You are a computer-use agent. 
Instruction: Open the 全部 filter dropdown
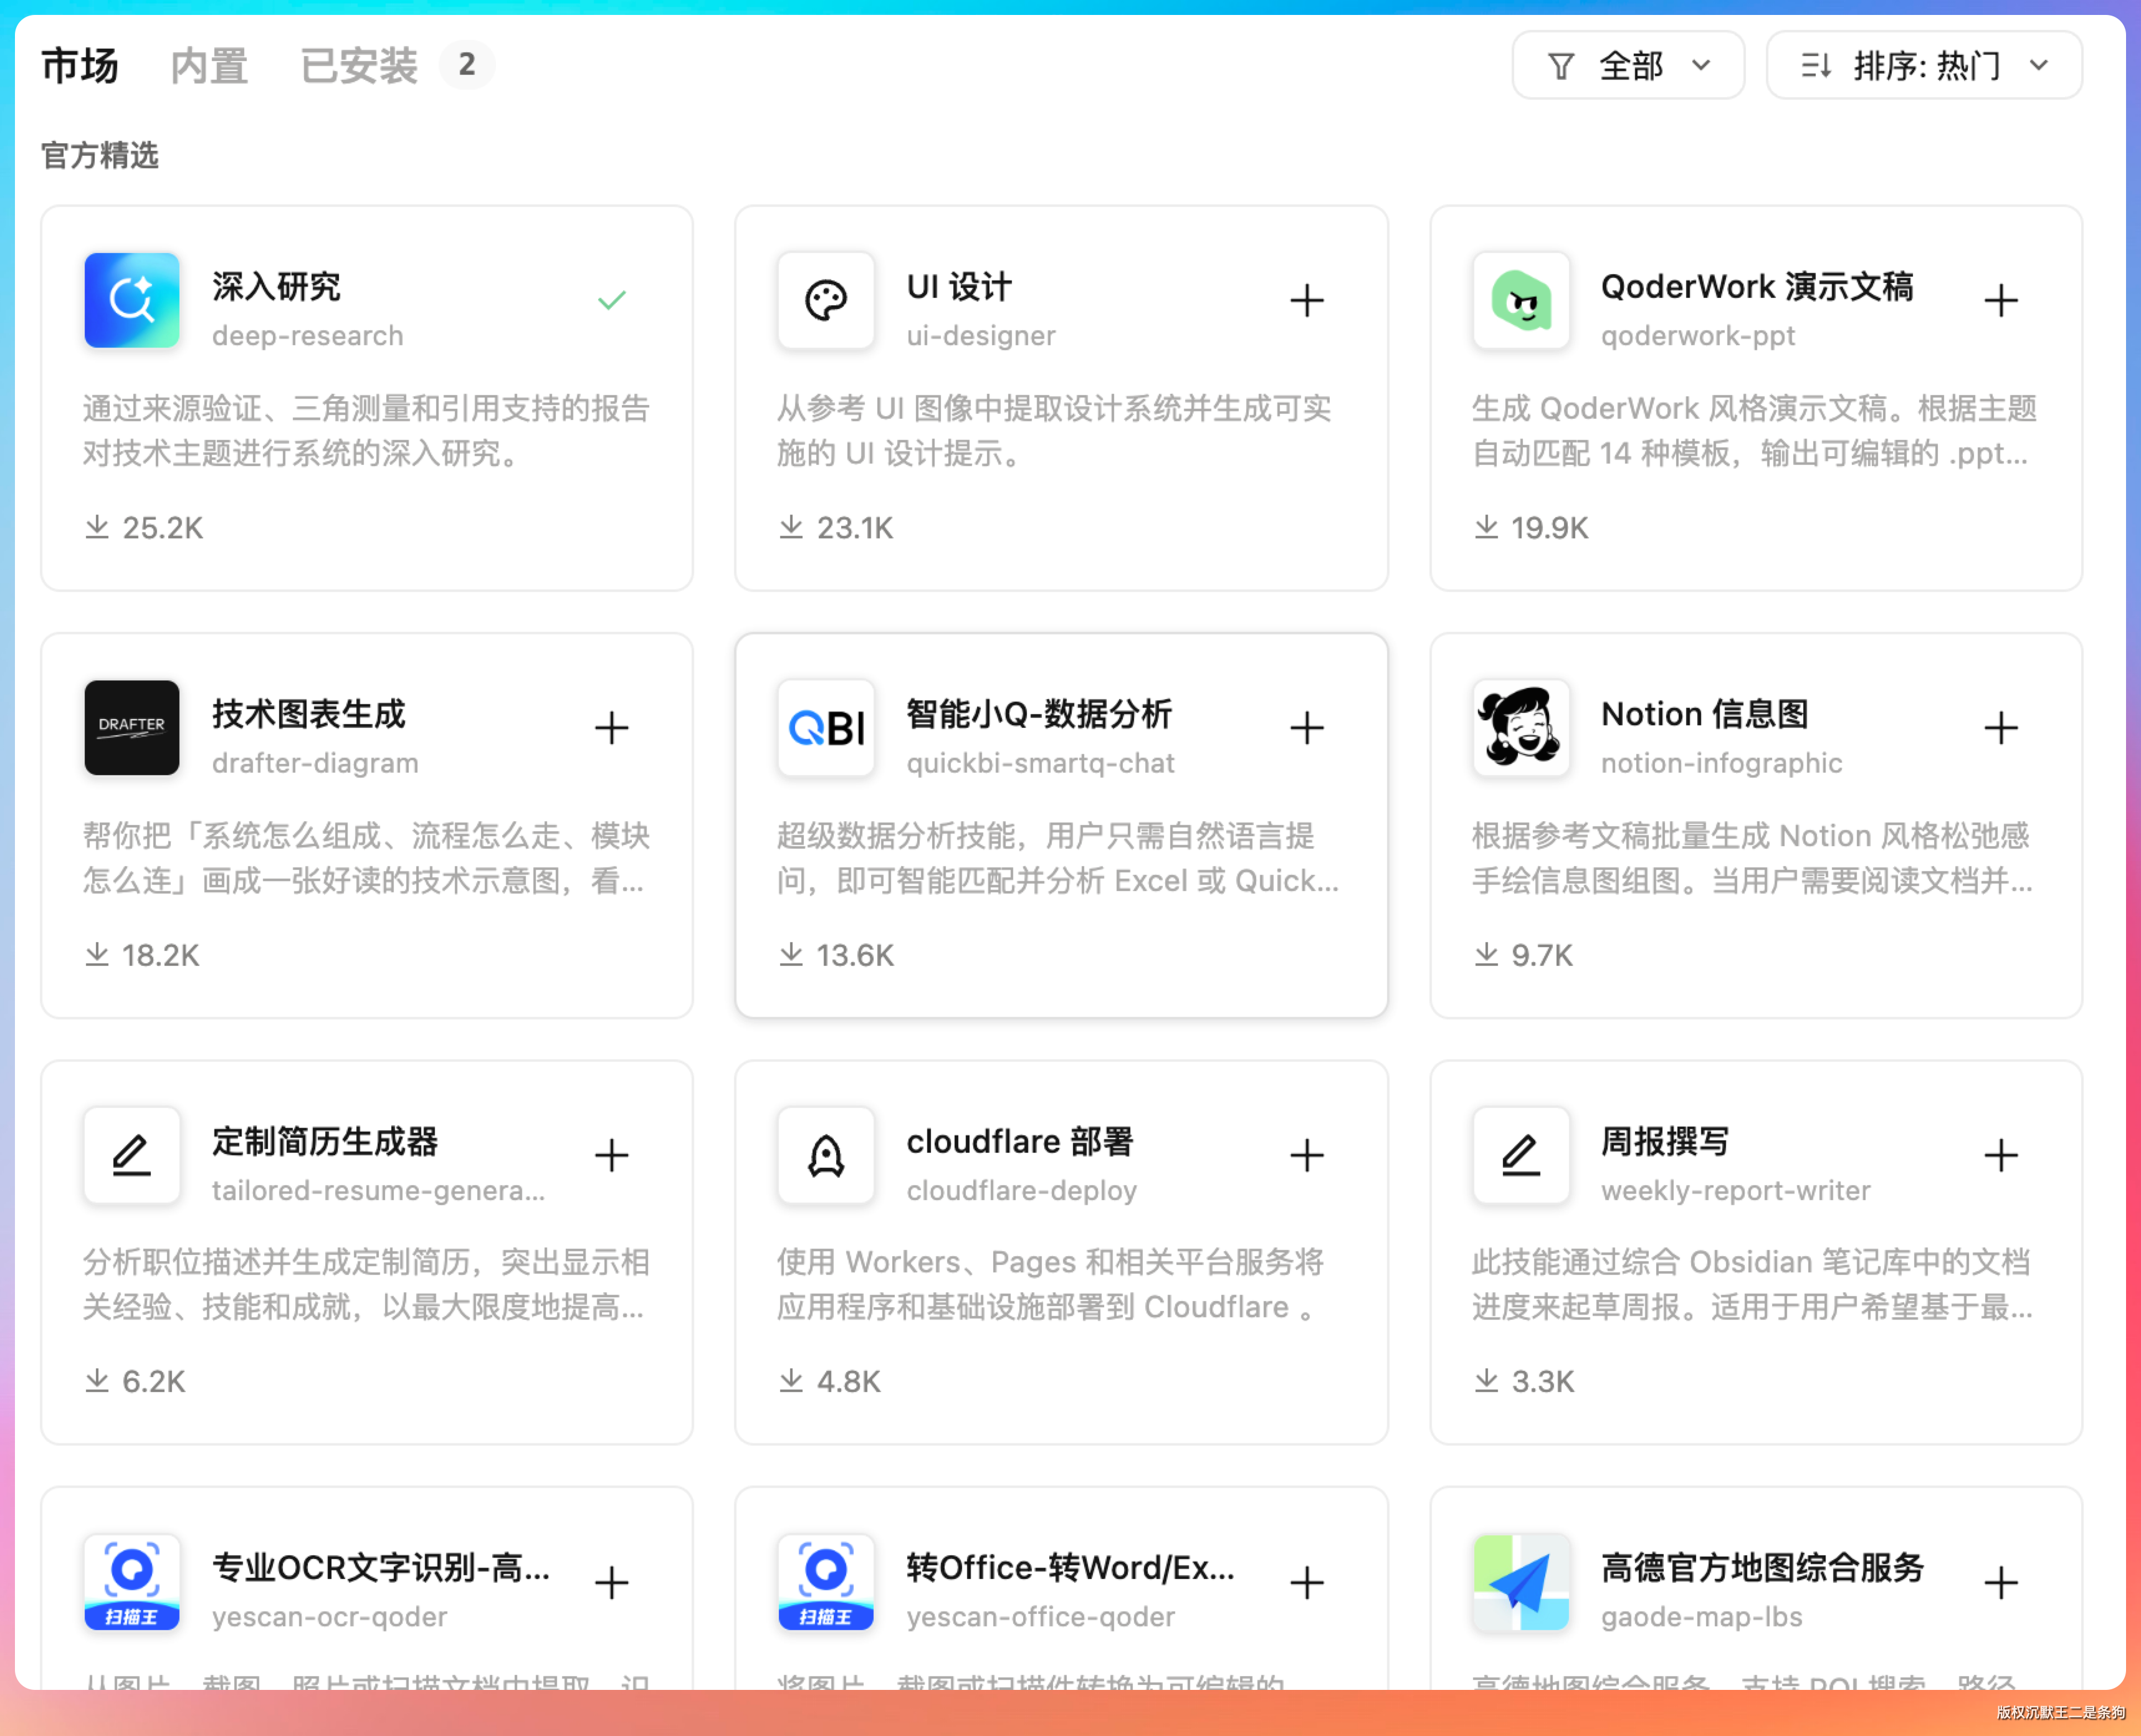(x=1628, y=66)
